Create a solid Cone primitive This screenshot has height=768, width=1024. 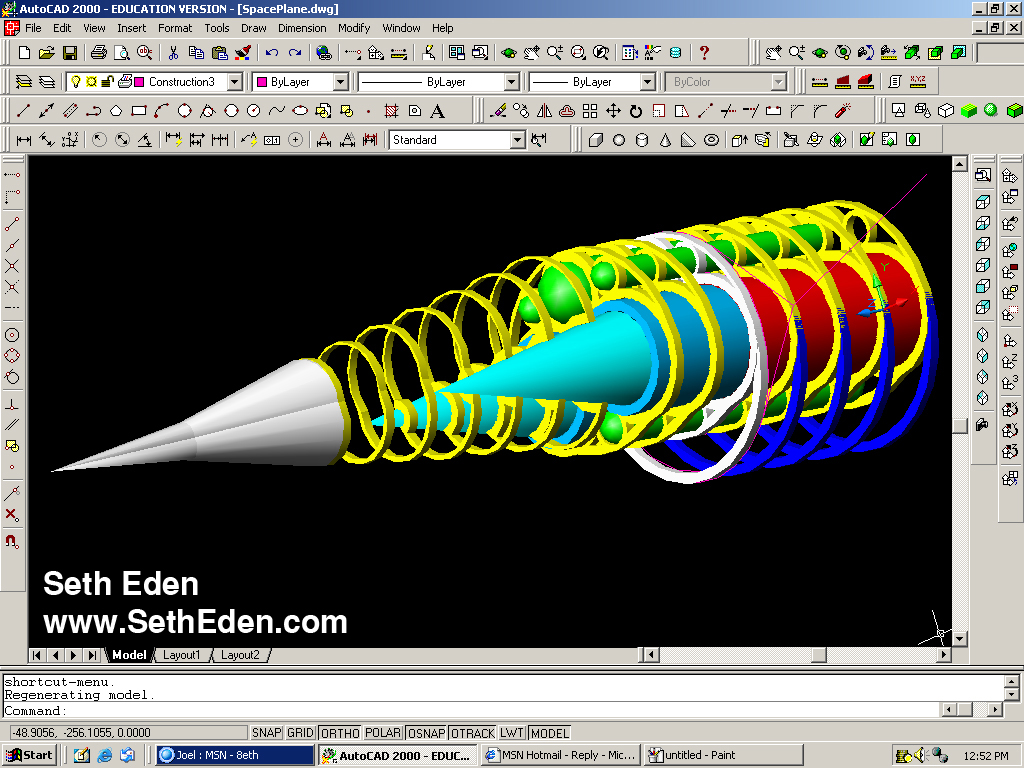[665, 141]
